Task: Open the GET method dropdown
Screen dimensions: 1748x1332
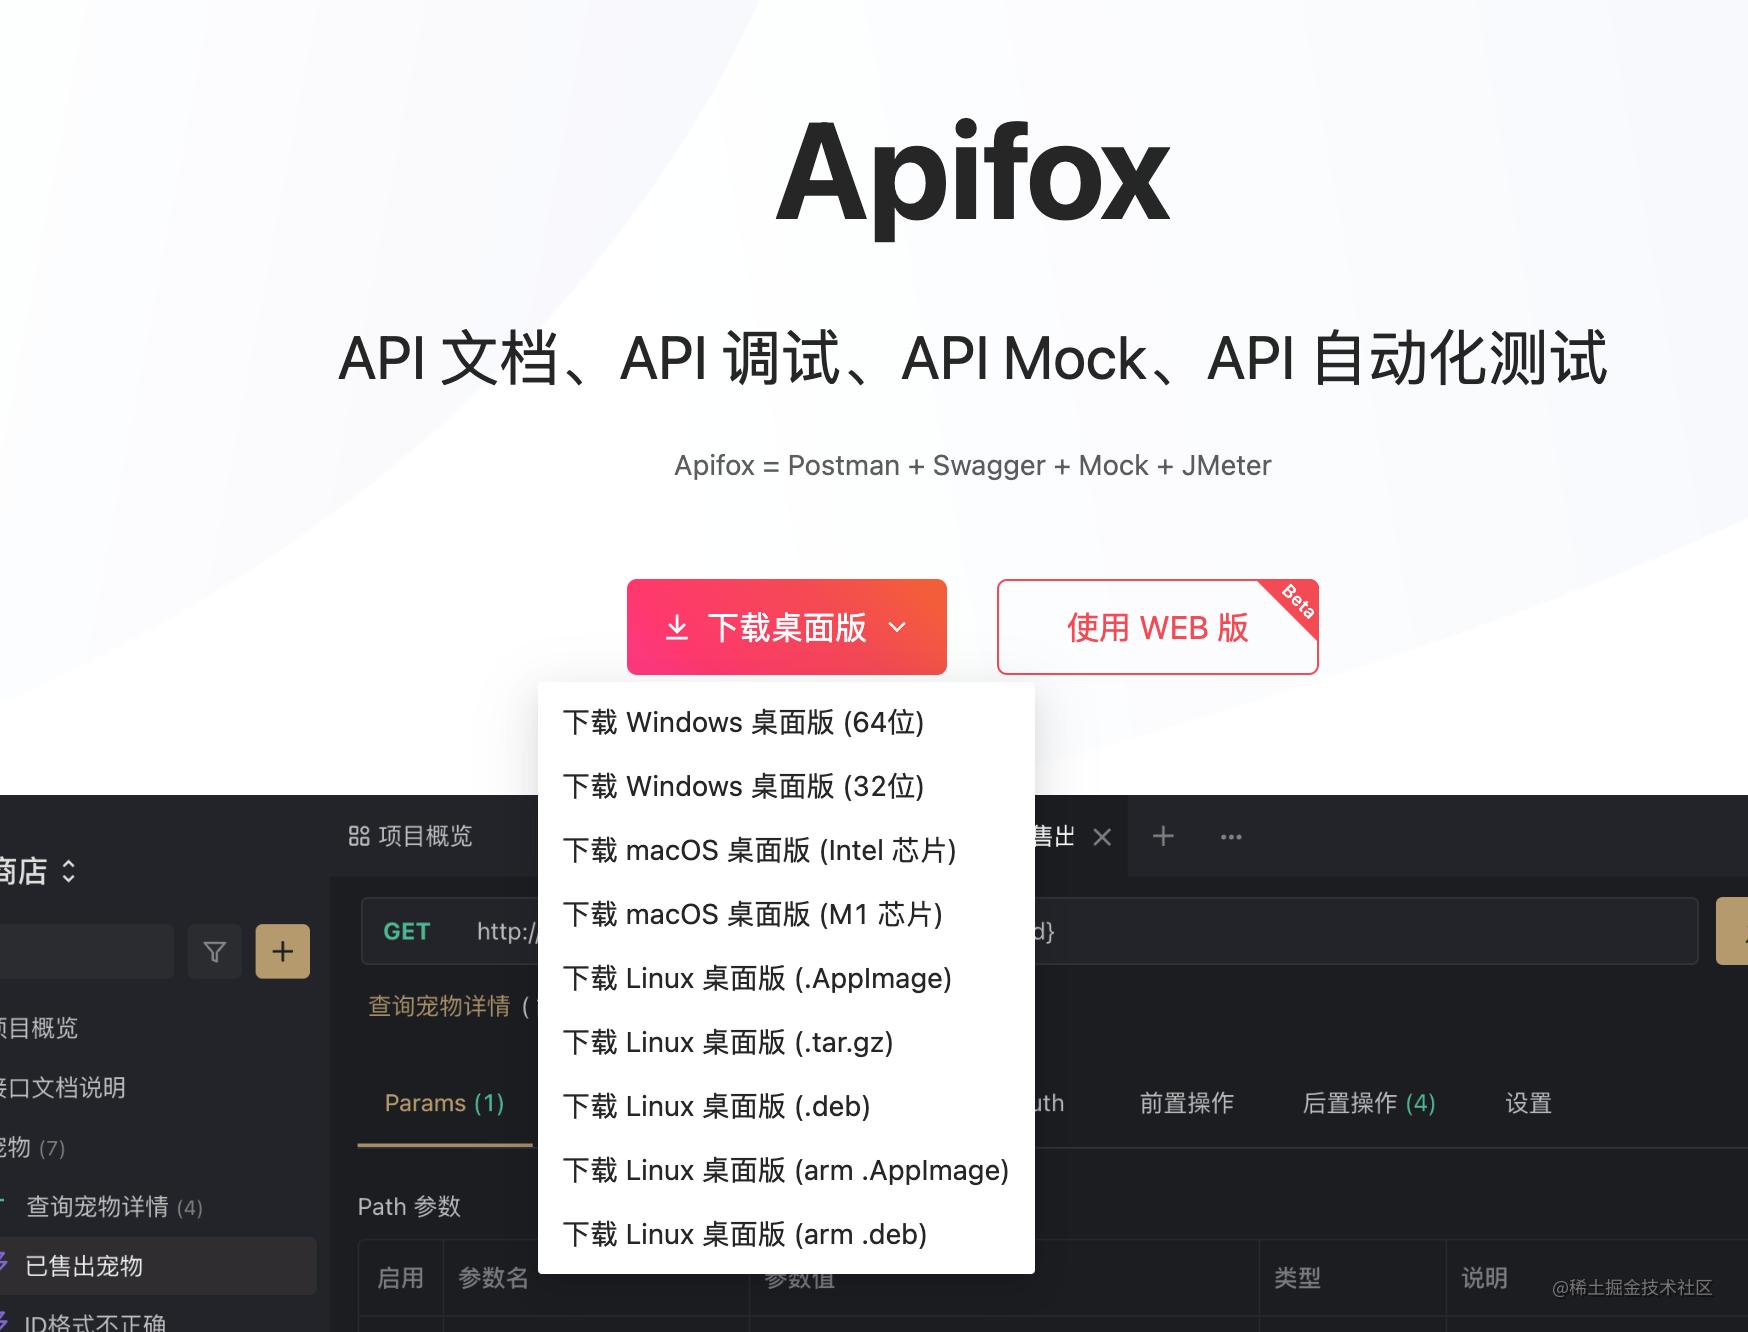Action: [x=406, y=931]
